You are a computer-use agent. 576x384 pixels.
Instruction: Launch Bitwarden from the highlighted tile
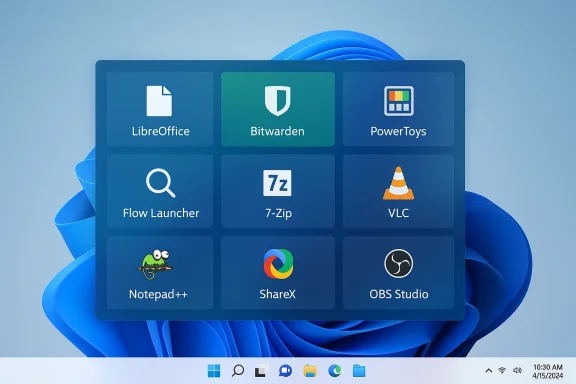[x=278, y=109]
